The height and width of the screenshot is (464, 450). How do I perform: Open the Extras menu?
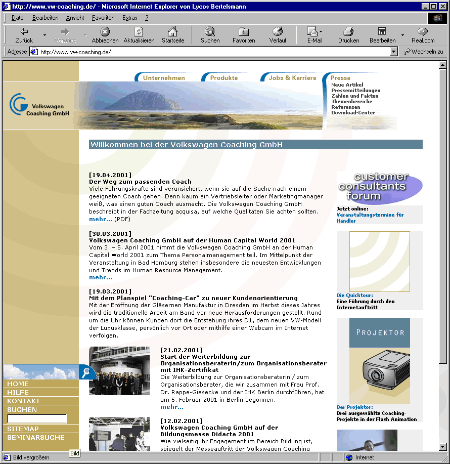[129, 18]
